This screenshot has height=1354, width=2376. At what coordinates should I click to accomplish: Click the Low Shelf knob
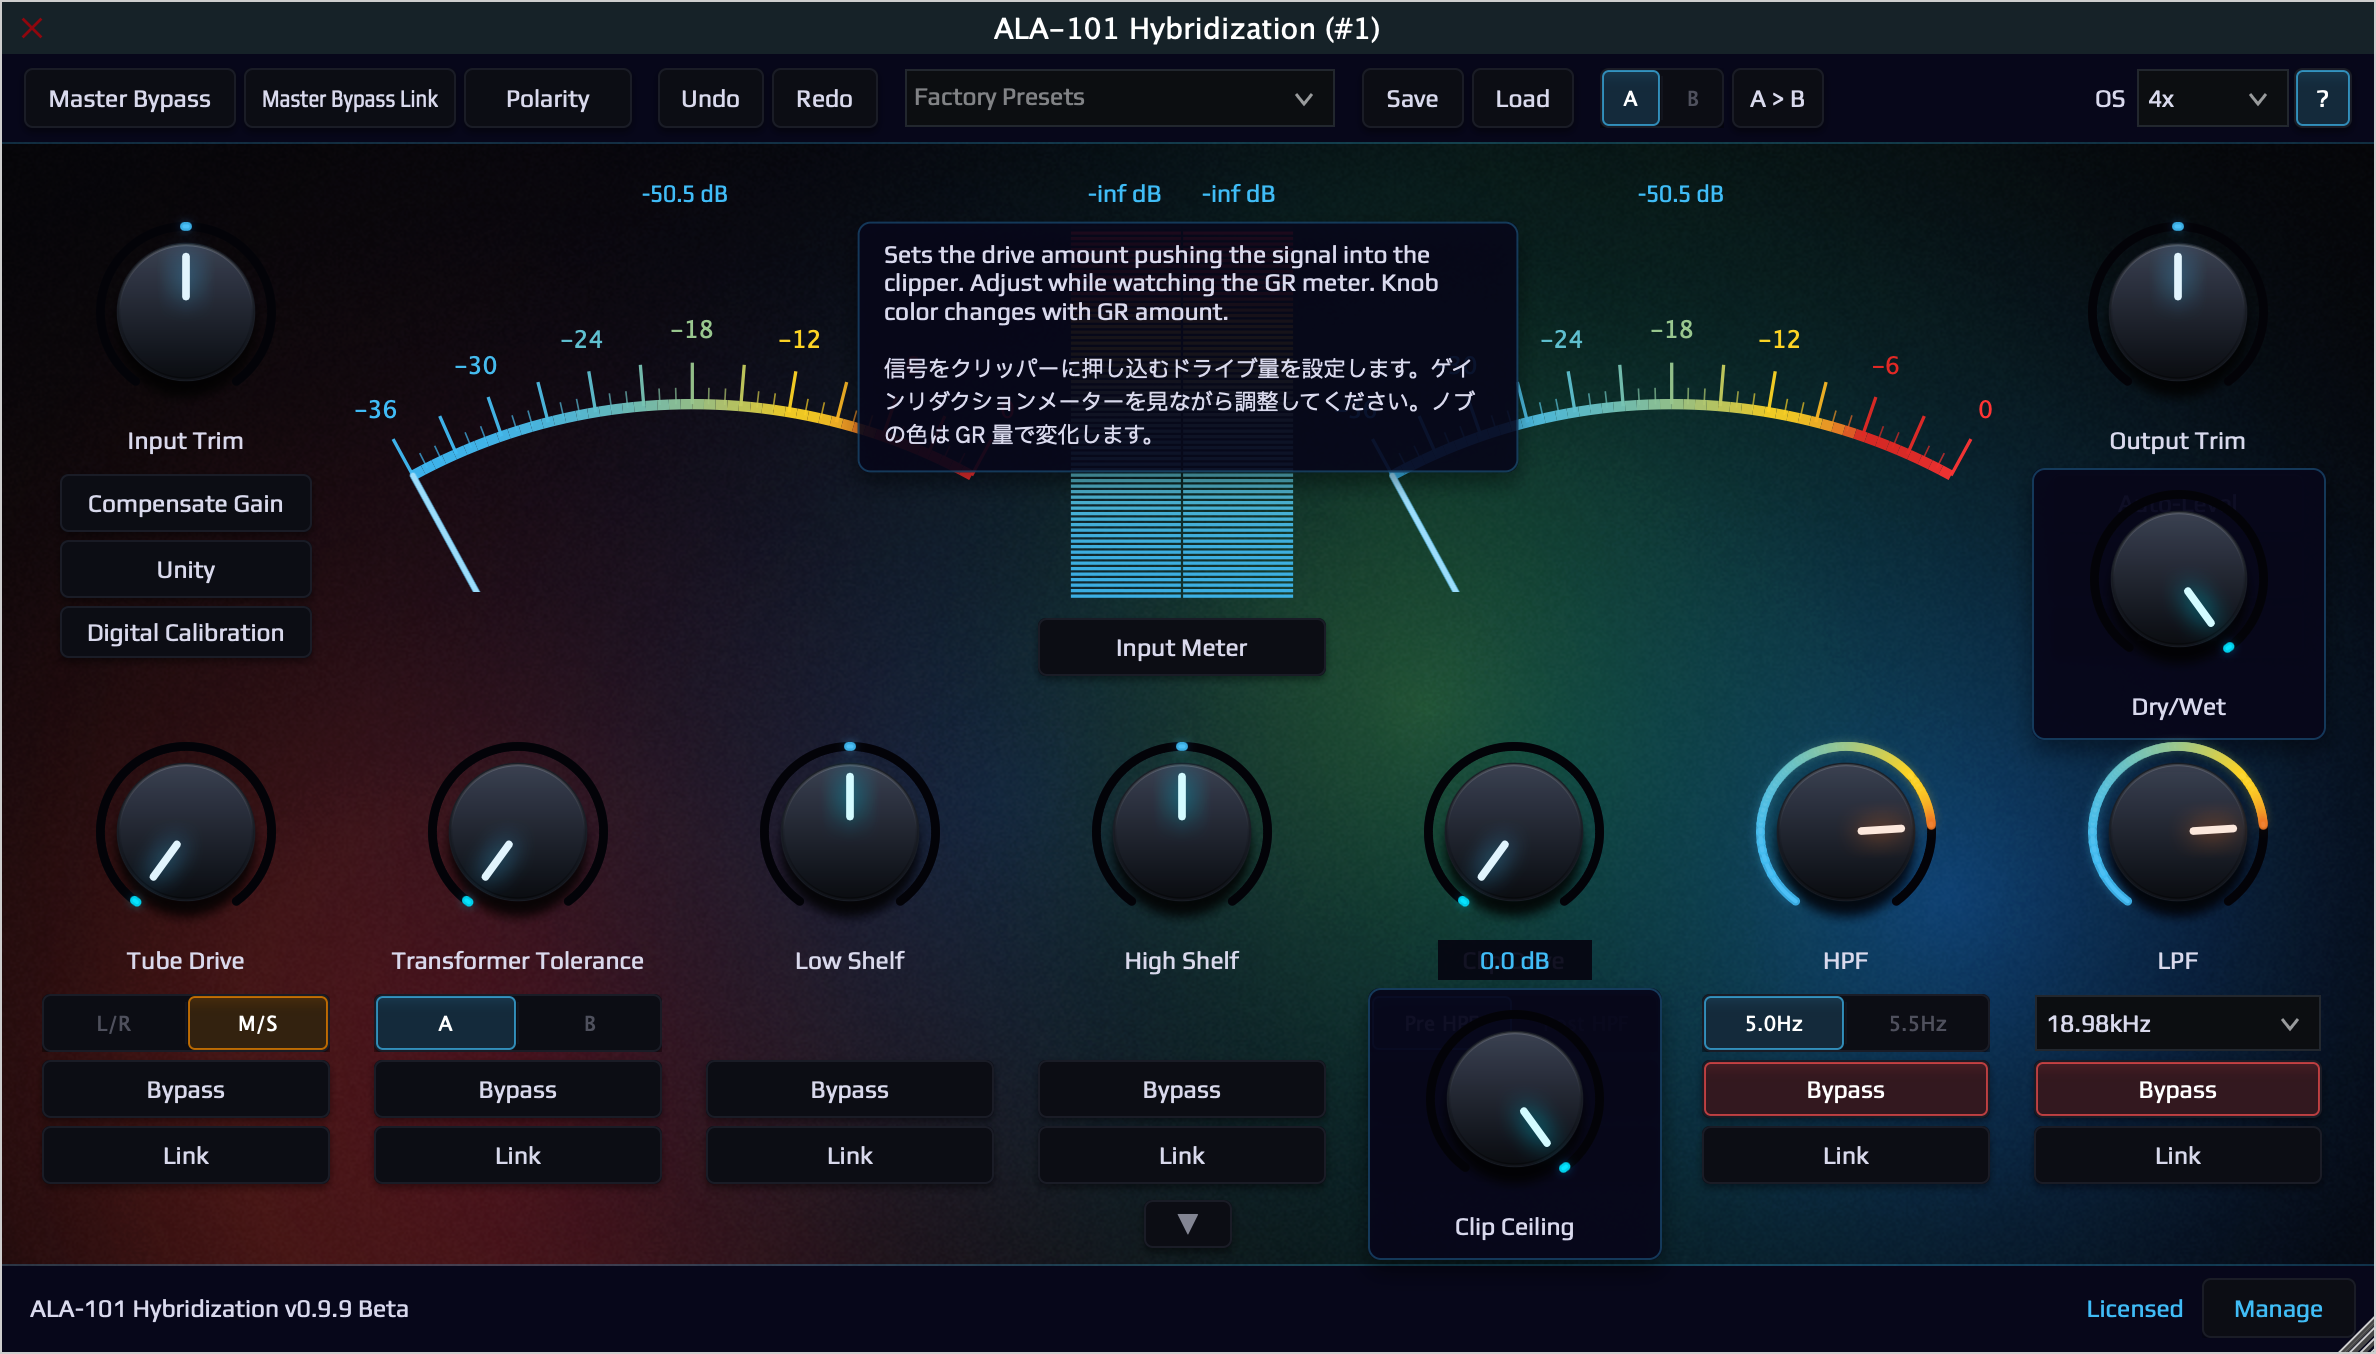[849, 832]
